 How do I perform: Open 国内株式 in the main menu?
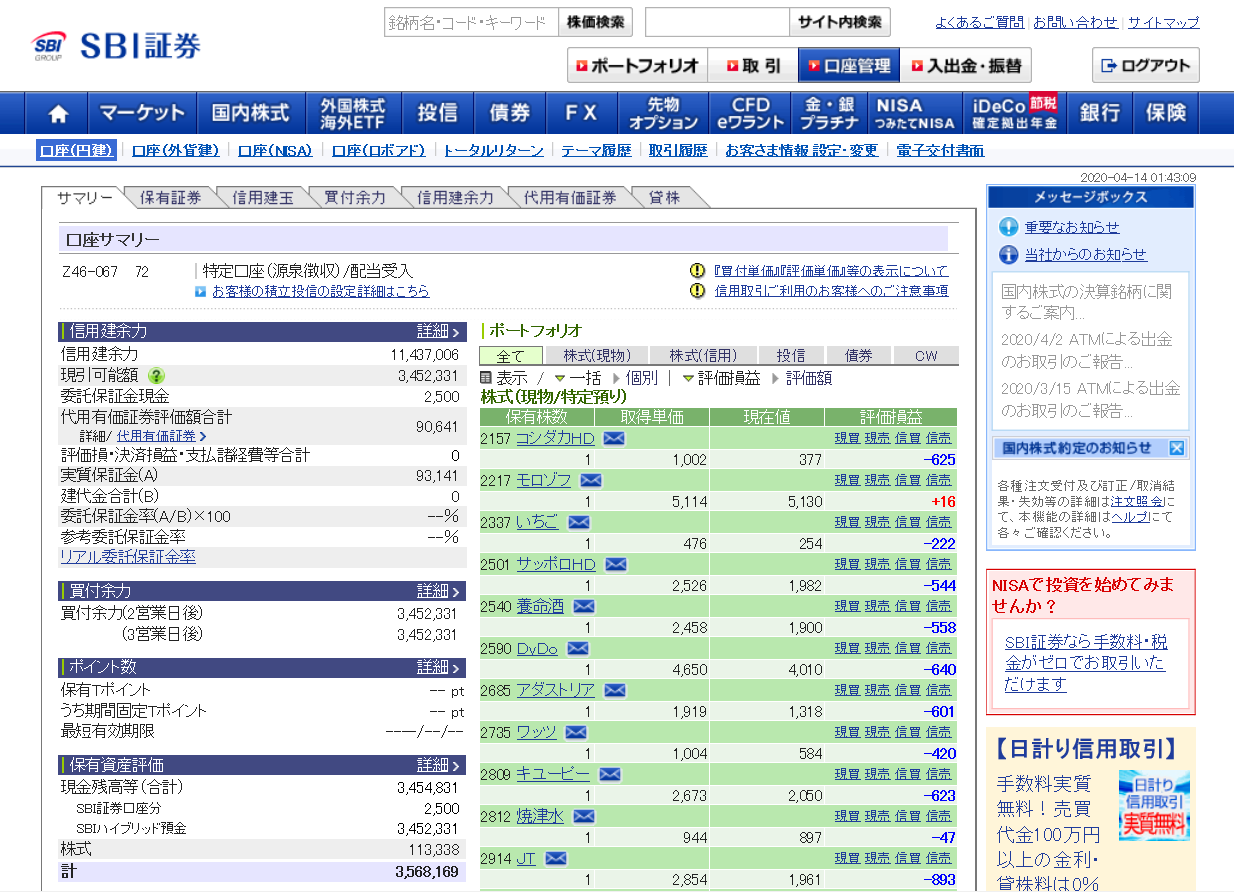coord(250,113)
